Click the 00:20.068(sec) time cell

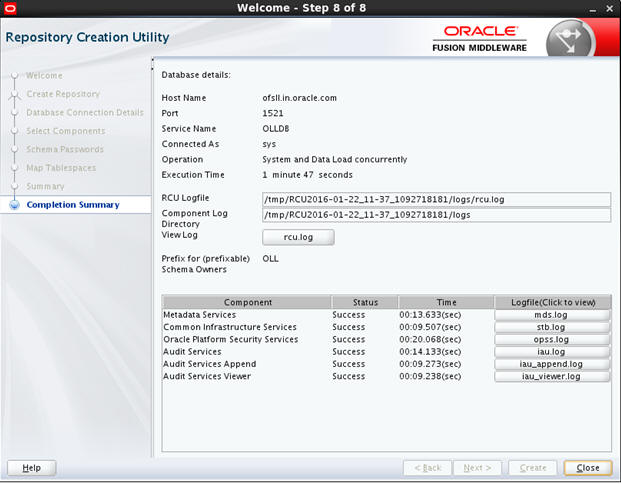click(430, 340)
